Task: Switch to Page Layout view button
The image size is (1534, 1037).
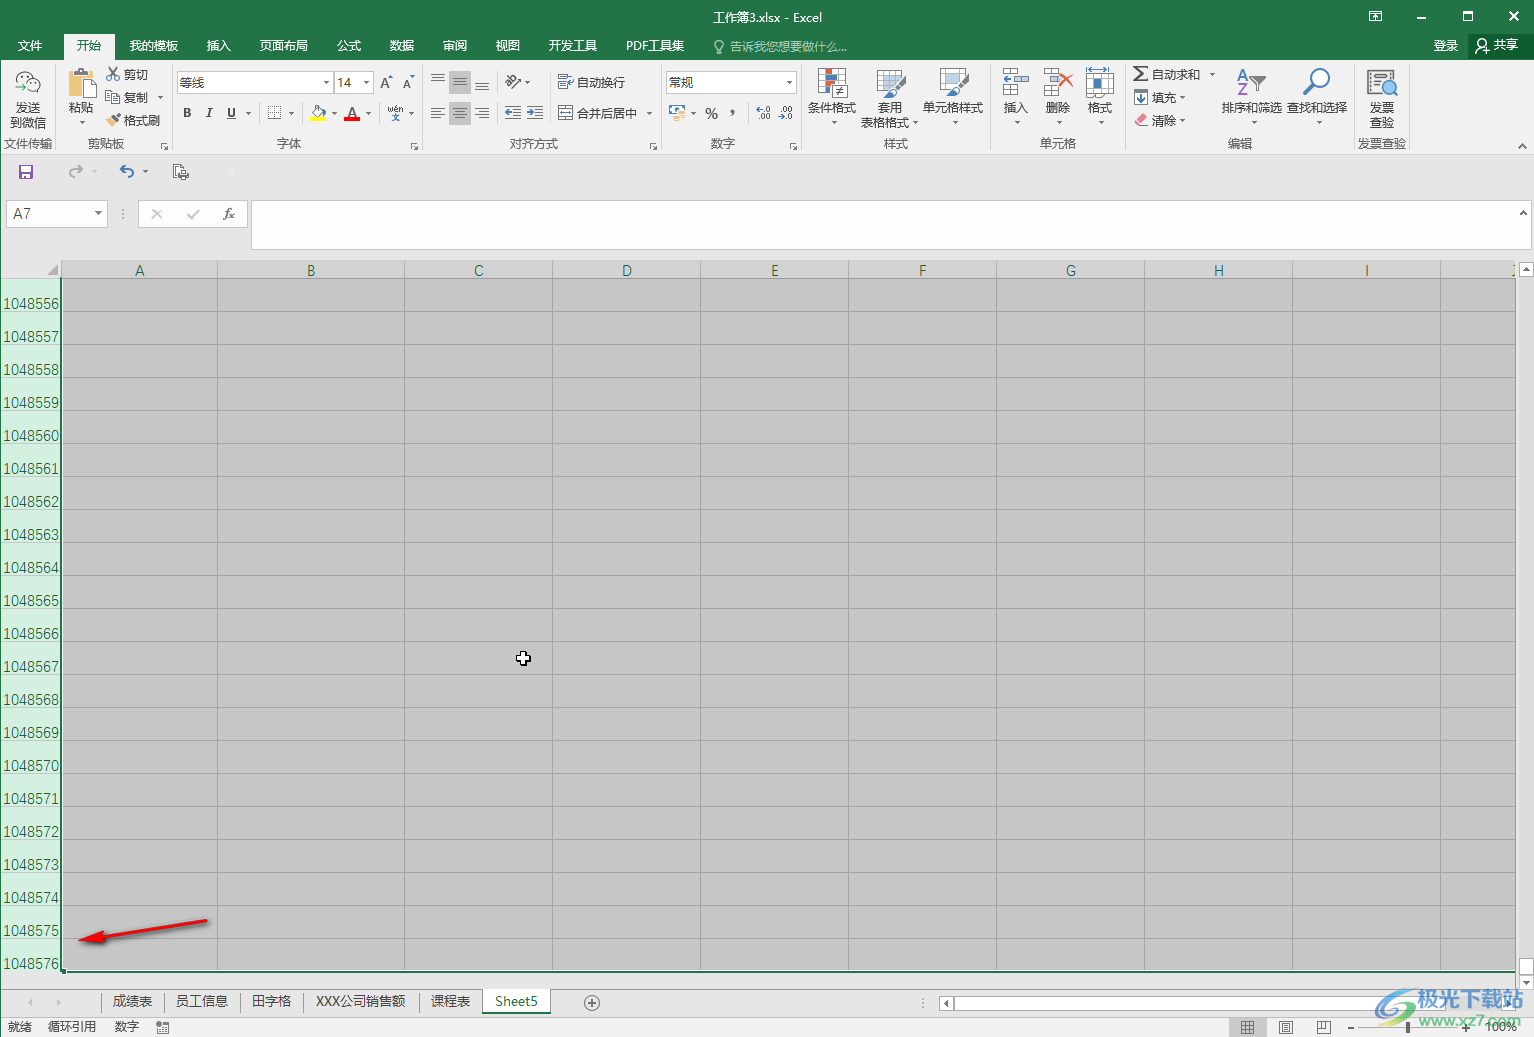Action: click(x=1286, y=1027)
